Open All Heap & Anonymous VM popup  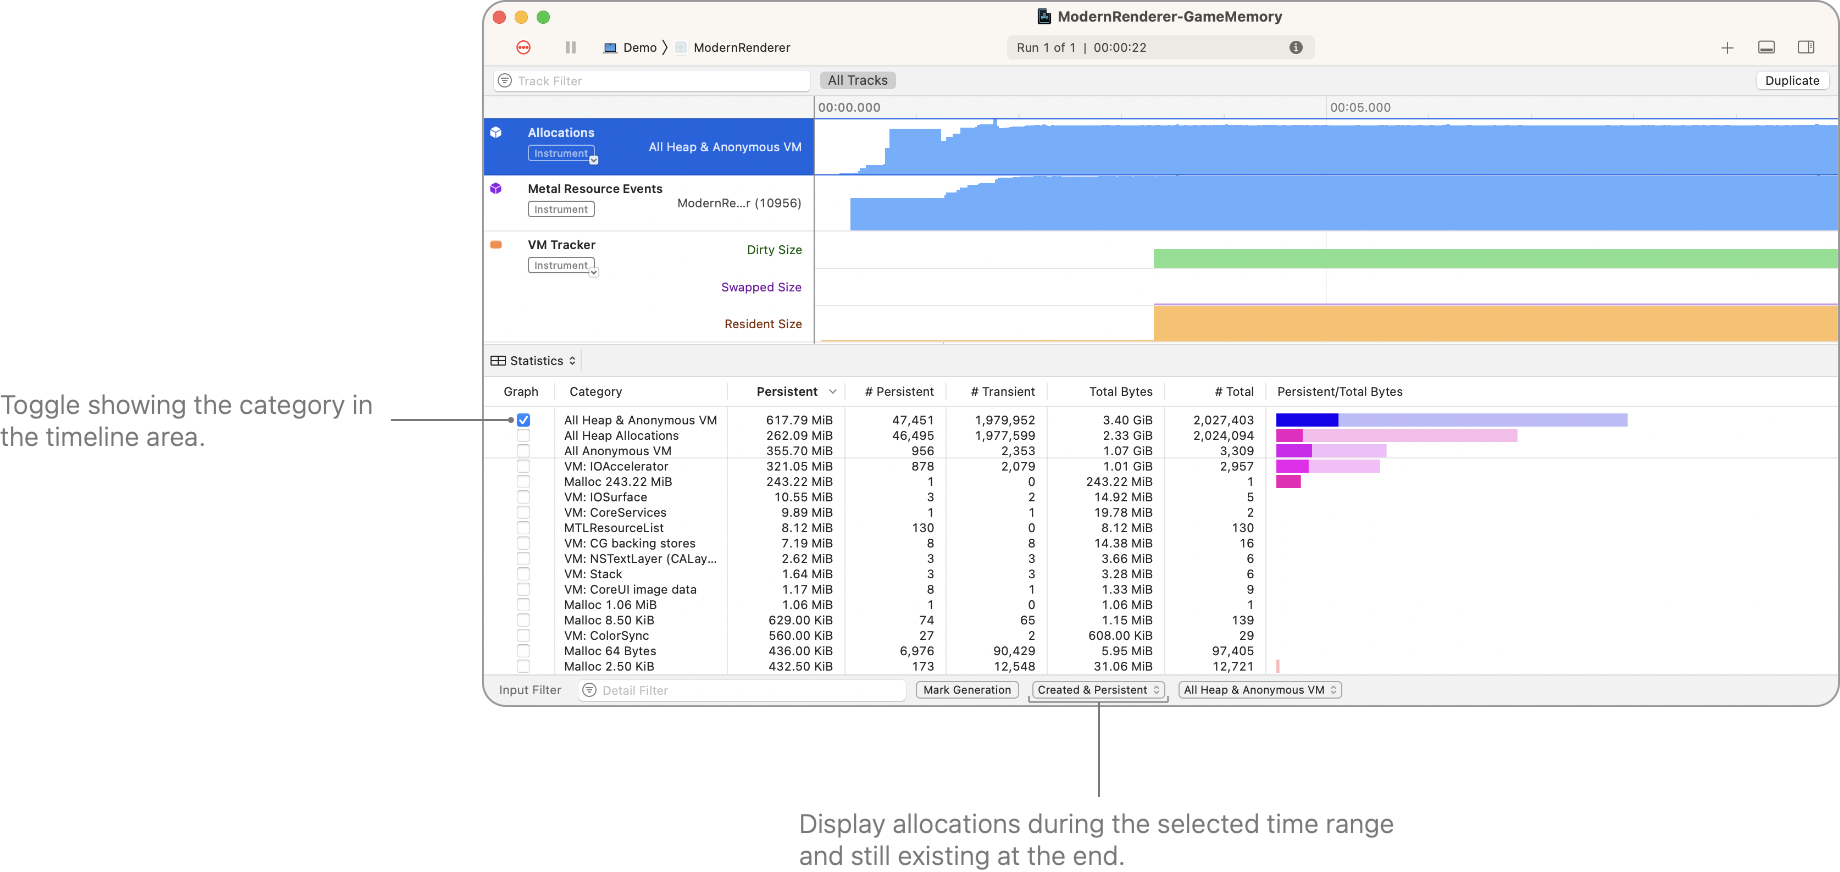pyautogui.click(x=1260, y=690)
